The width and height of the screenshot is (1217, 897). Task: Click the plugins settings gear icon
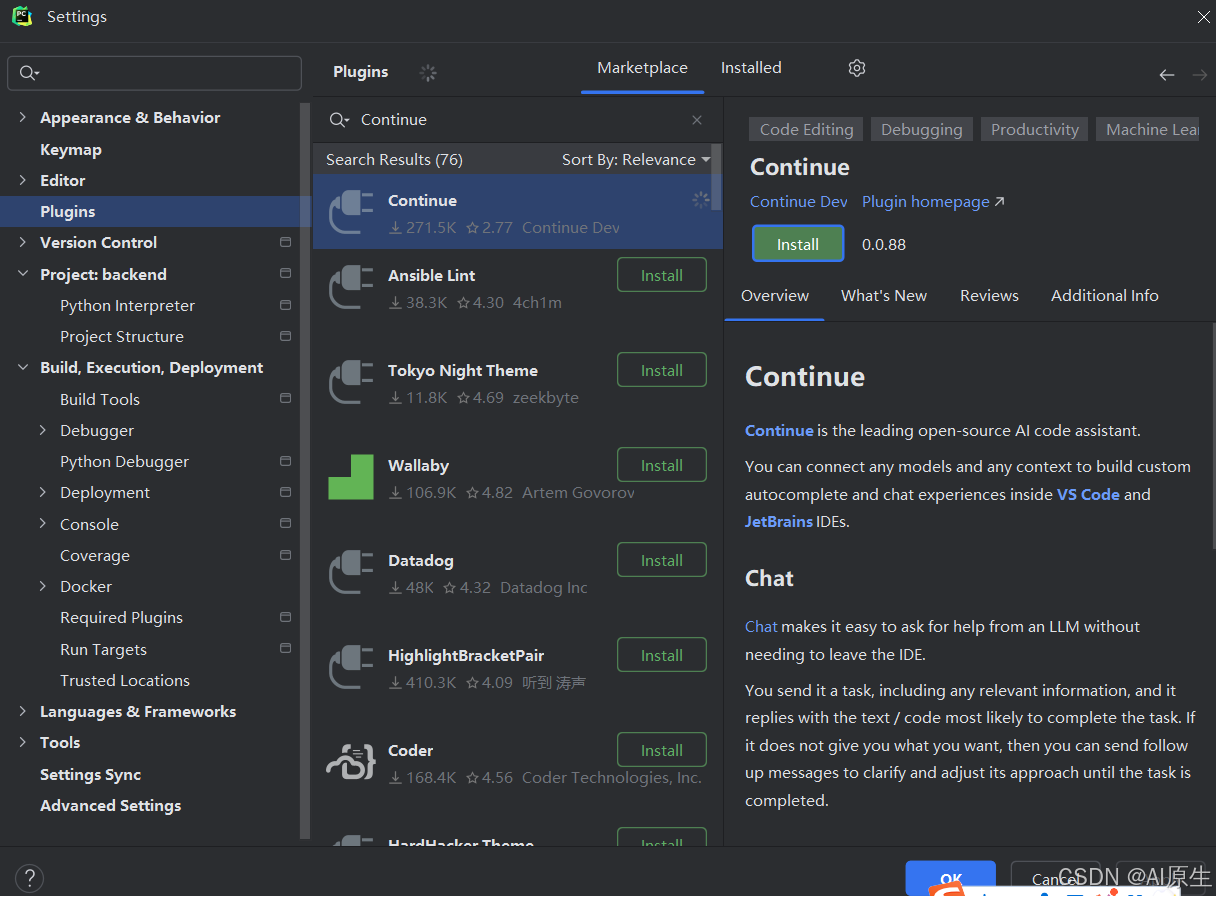(x=857, y=68)
